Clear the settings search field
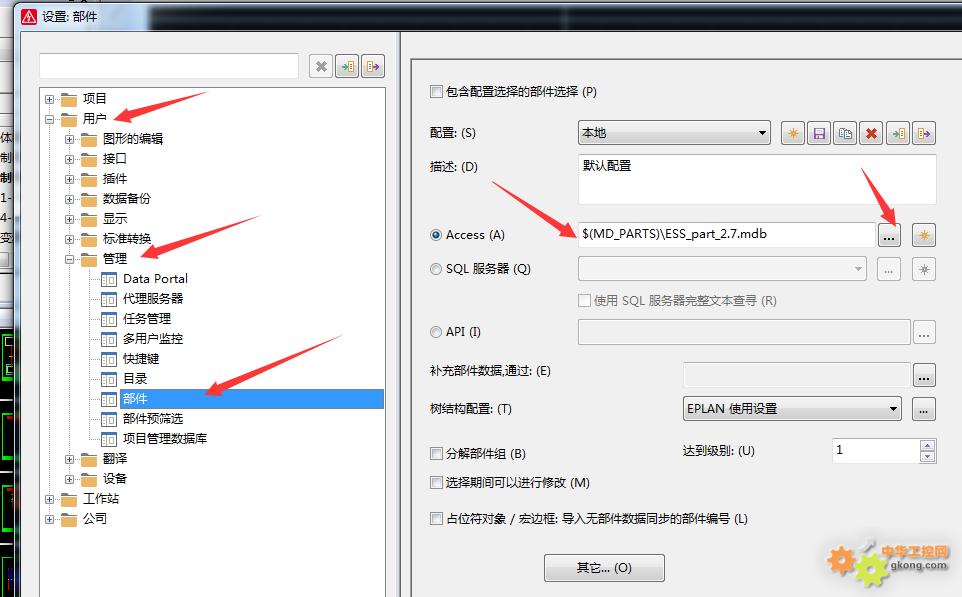This screenshot has height=597, width=962. [x=321, y=66]
